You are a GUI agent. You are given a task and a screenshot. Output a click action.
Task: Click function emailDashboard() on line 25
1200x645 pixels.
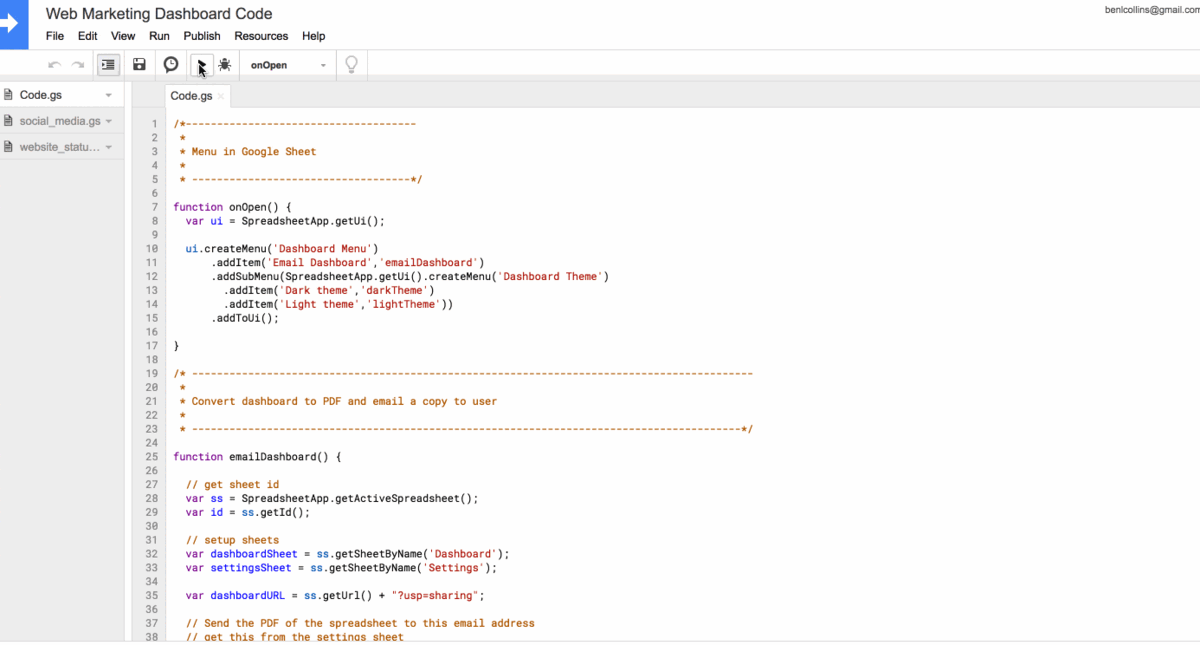[257, 457]
